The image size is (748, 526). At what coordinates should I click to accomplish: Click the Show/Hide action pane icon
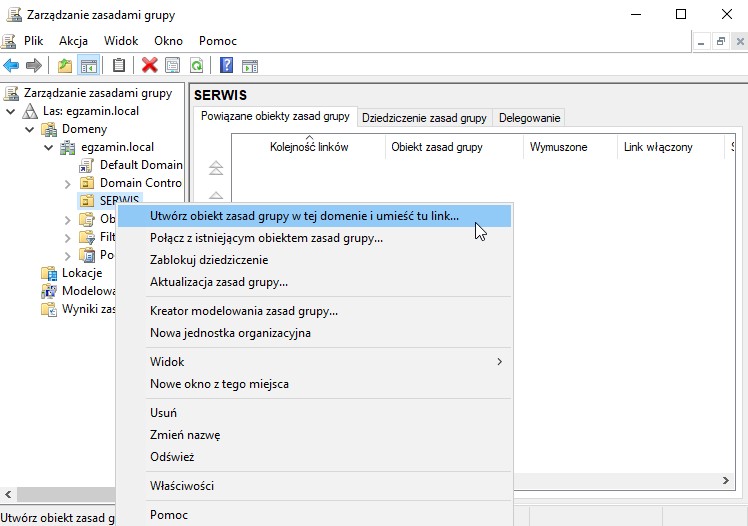[x=250, y=66]
